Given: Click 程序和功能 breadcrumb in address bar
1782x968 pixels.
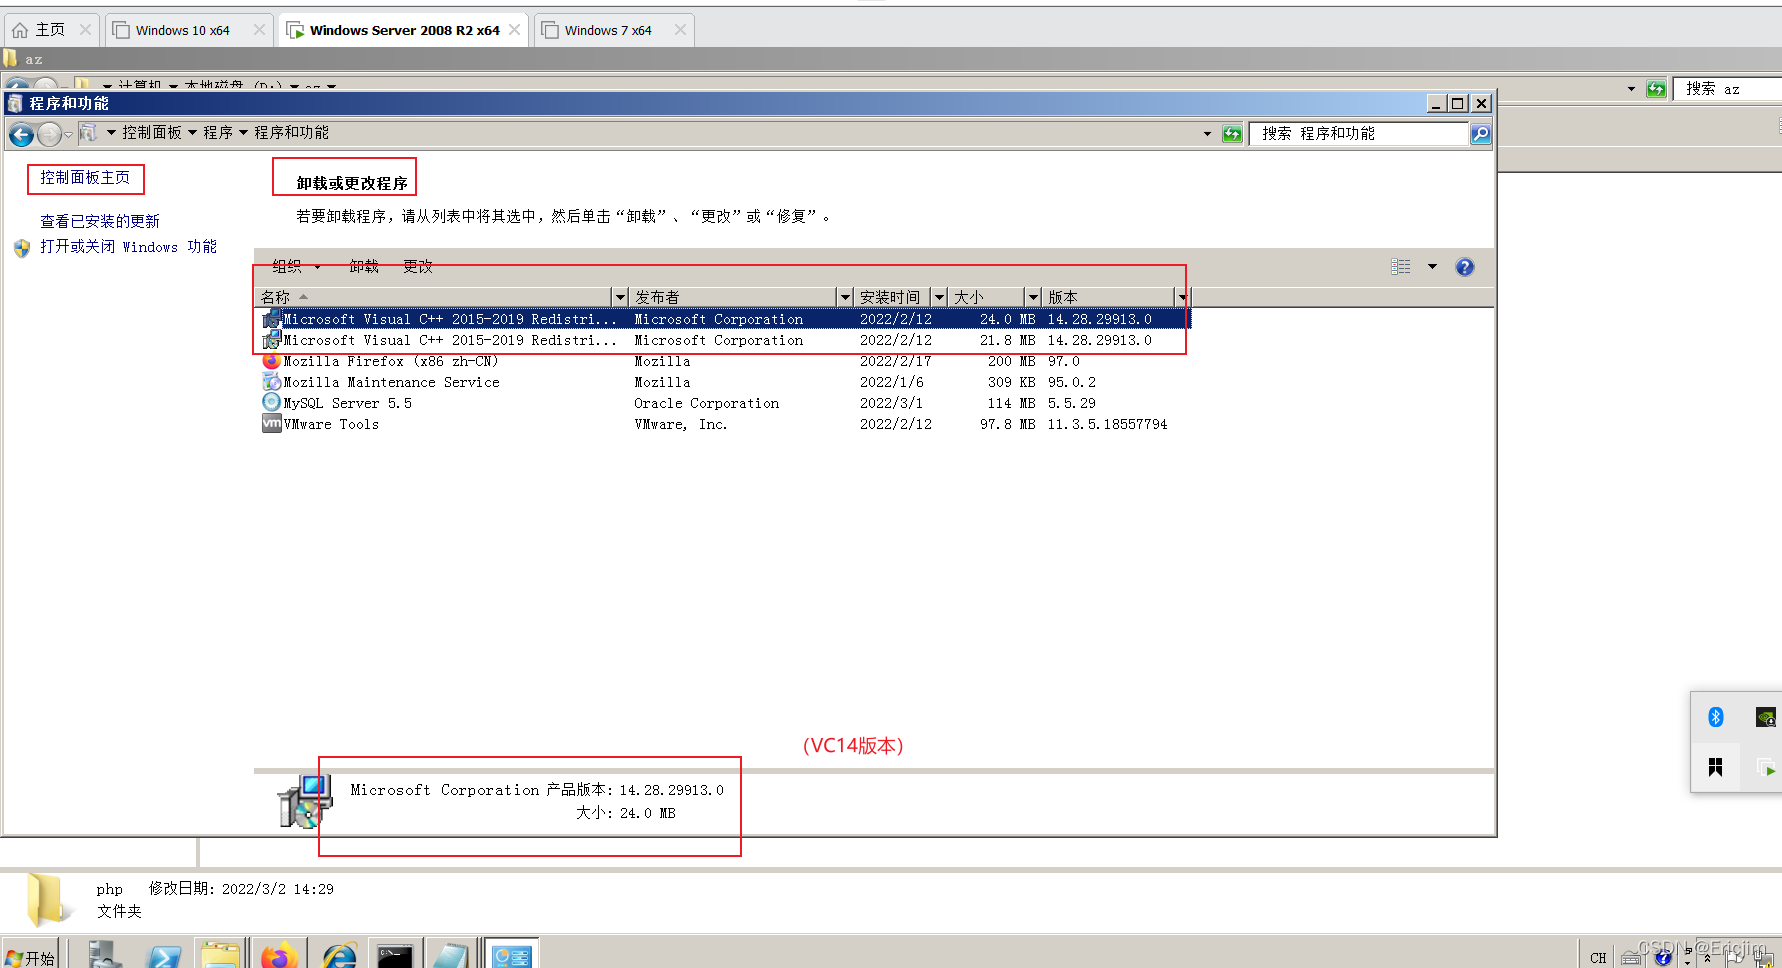Looking at the screenshot, I should click(291, 133).
